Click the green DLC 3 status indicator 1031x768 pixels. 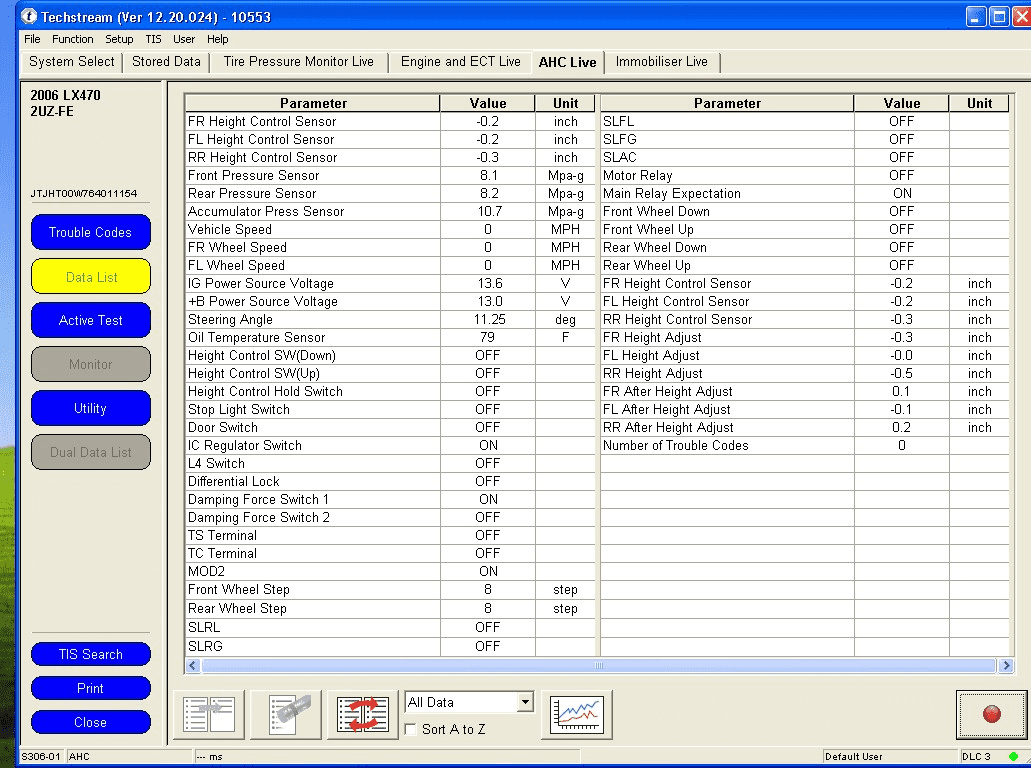point(1013,756)
